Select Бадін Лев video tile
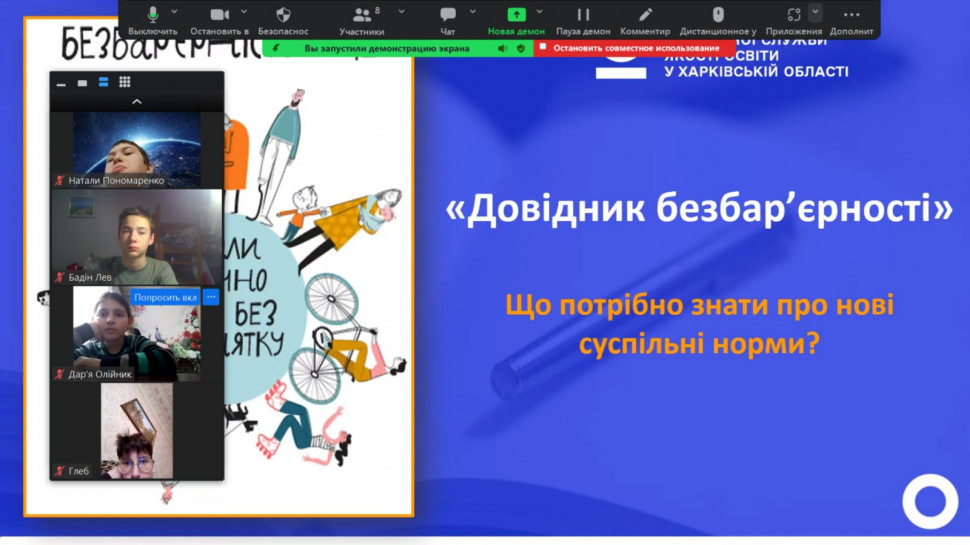Viewport: 970px width, 545px height. point(137,238)
